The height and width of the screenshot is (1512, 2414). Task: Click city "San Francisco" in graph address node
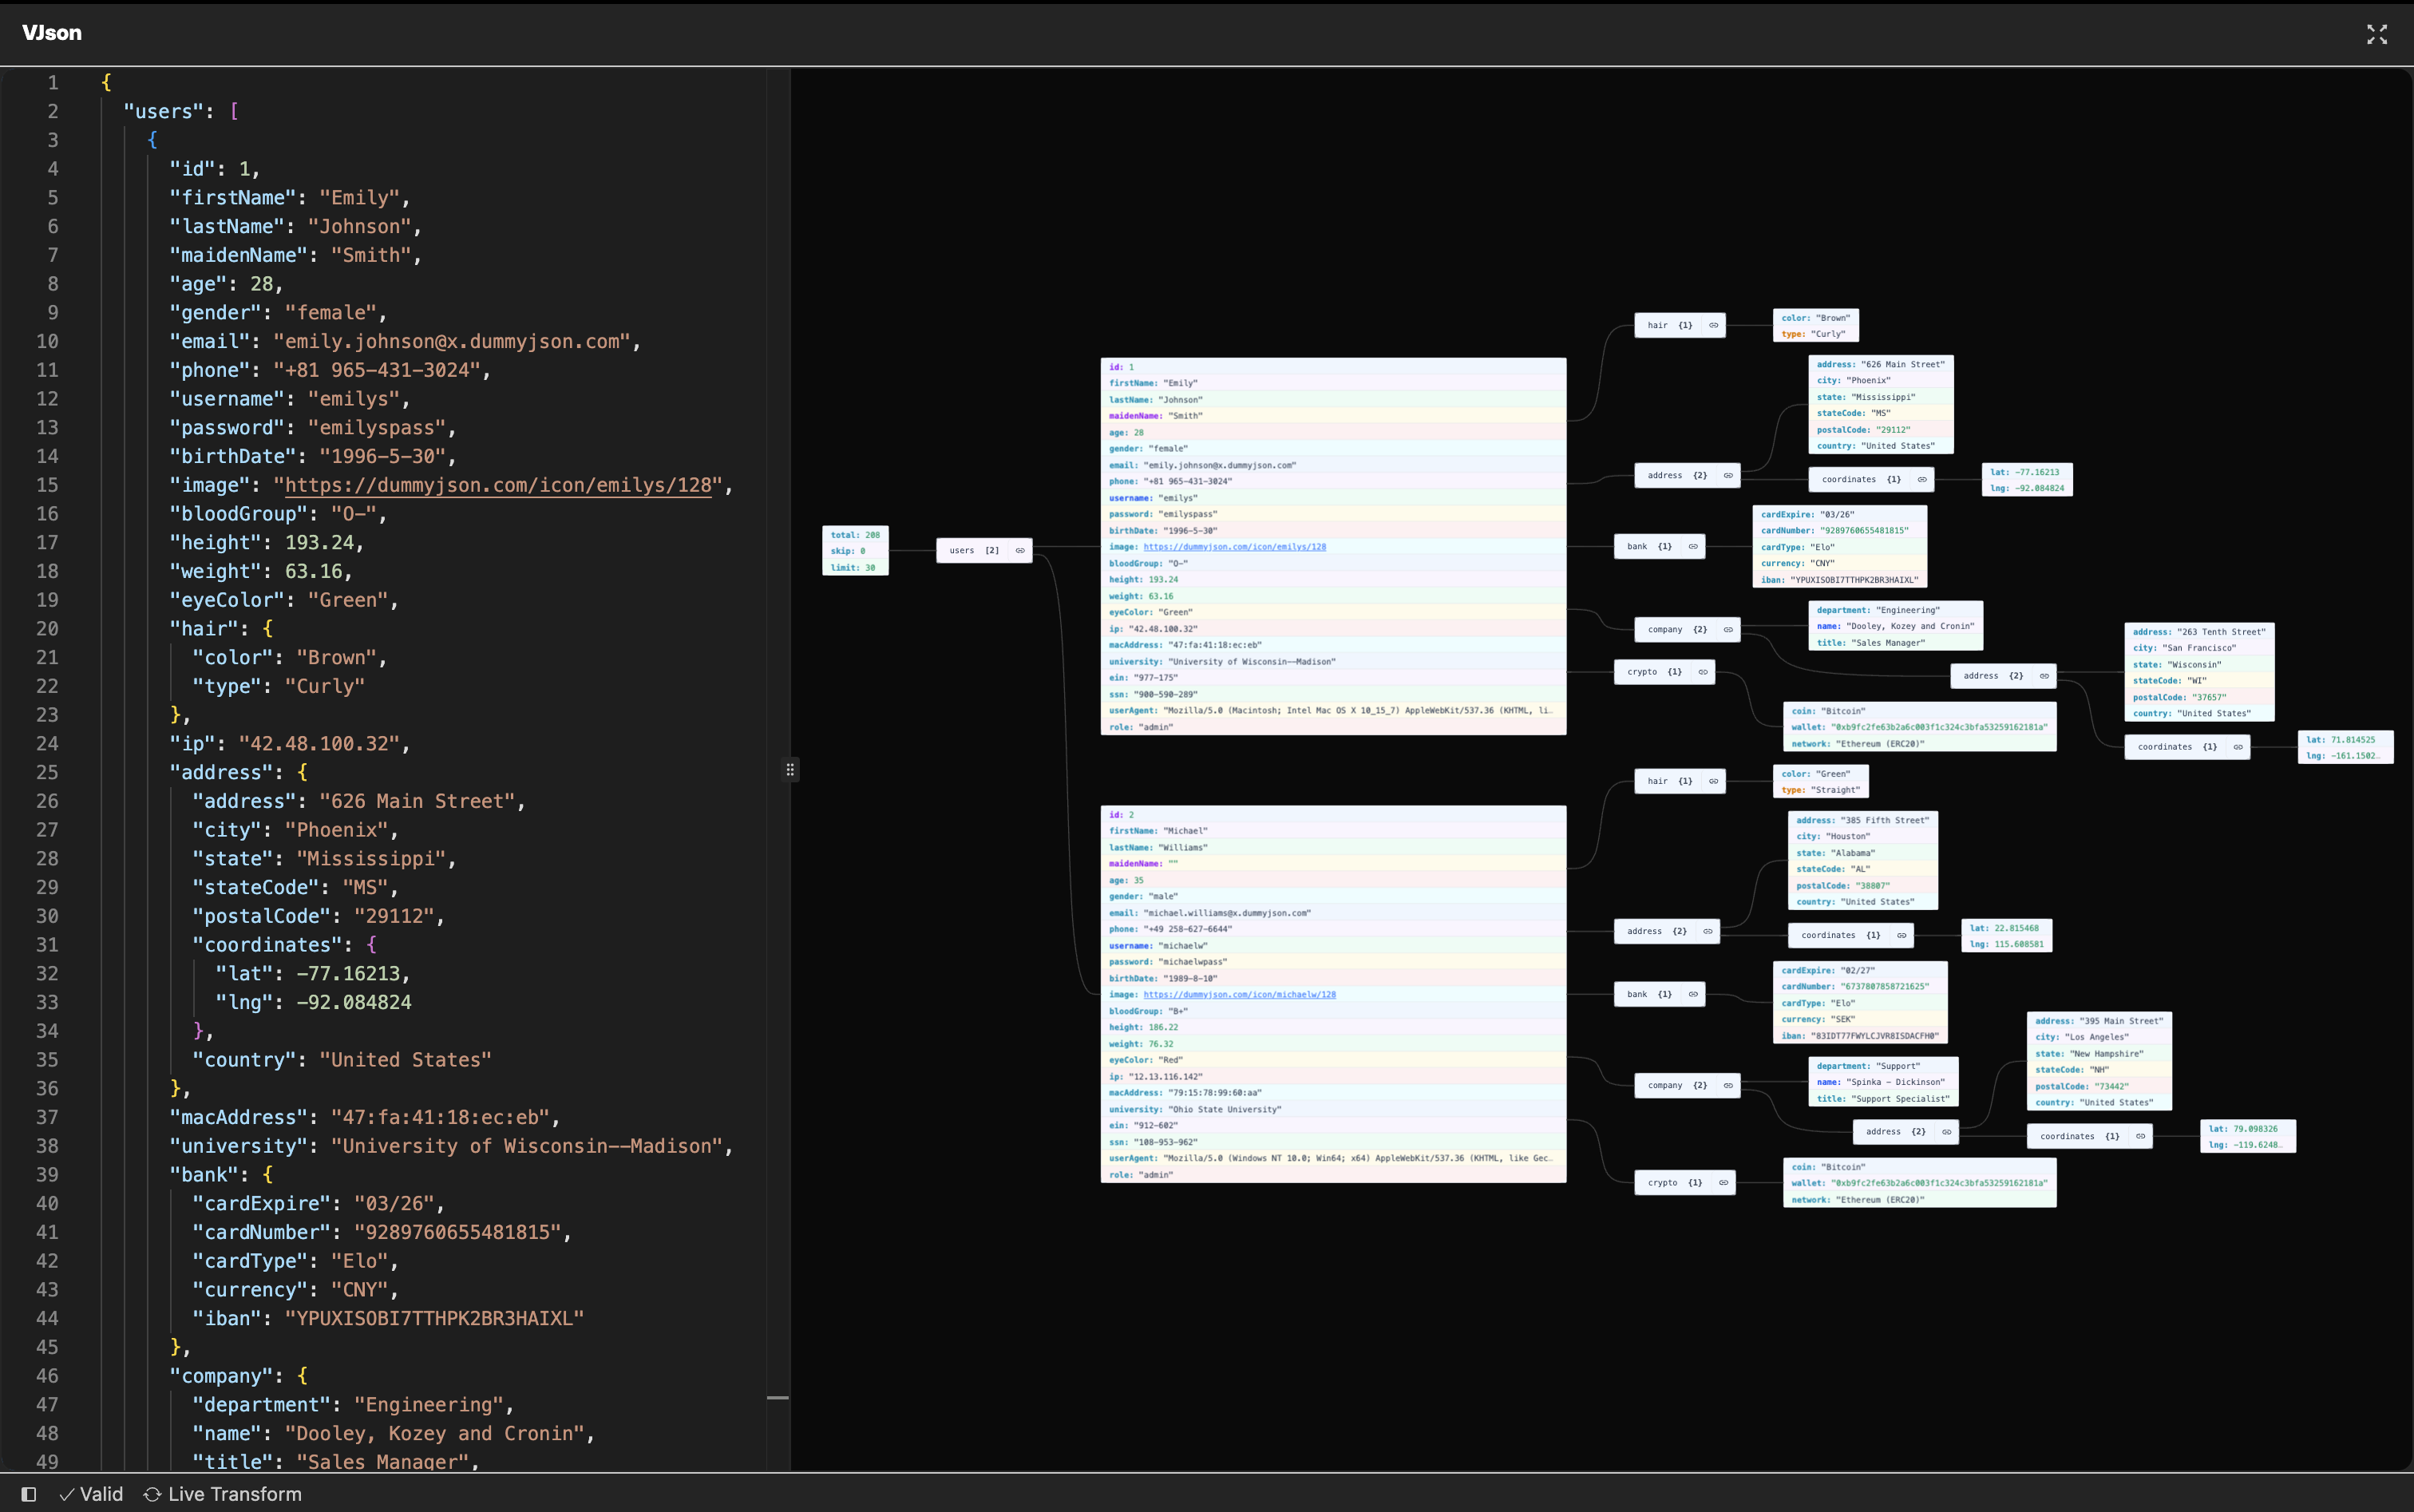click(x=2199, y=648)
